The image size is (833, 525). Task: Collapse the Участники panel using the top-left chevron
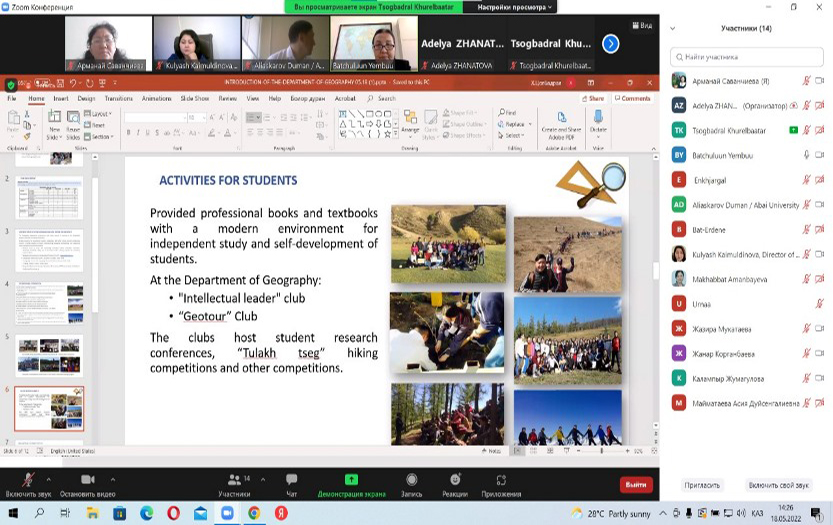674,28
